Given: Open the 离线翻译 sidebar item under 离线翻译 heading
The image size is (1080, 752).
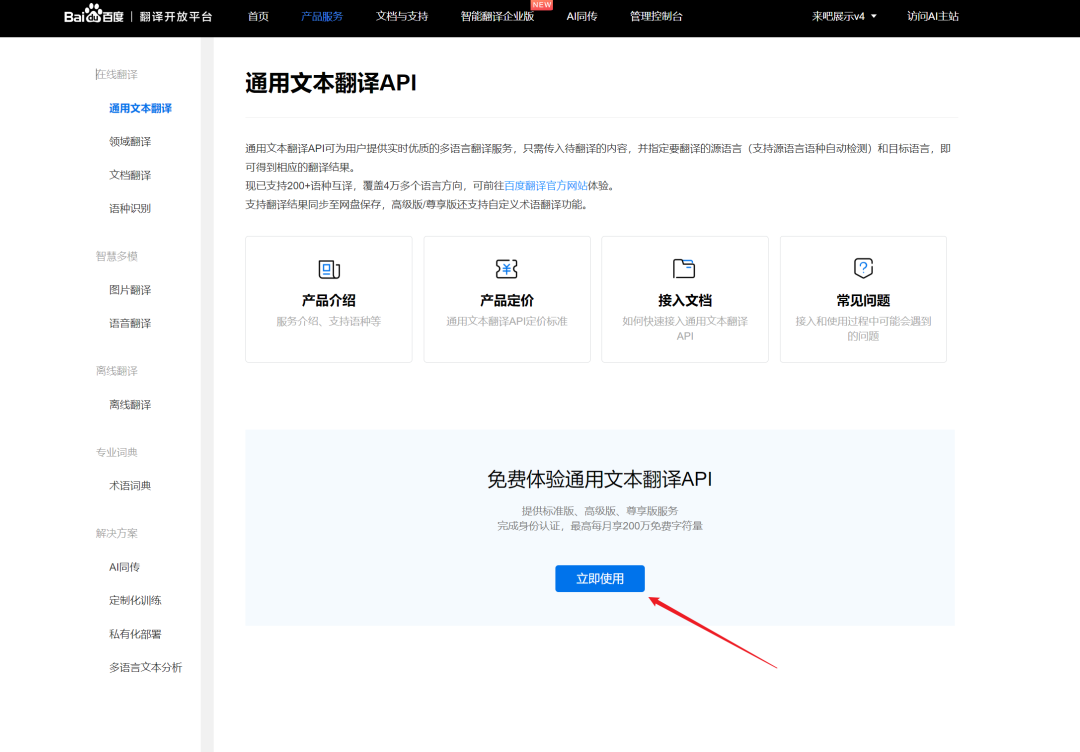Looking at the screenshot, I should [x=130, y=405].
